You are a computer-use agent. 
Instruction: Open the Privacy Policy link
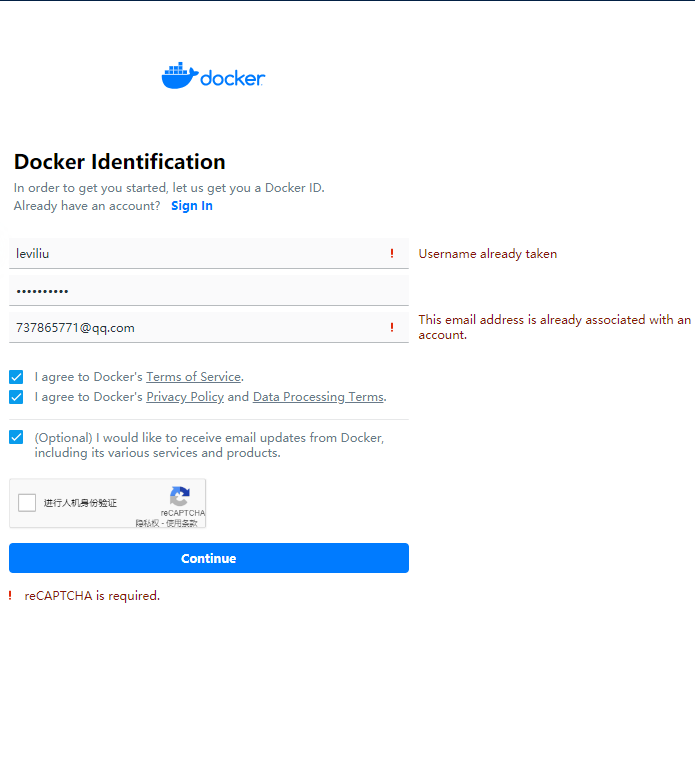(x=185, y=397)
